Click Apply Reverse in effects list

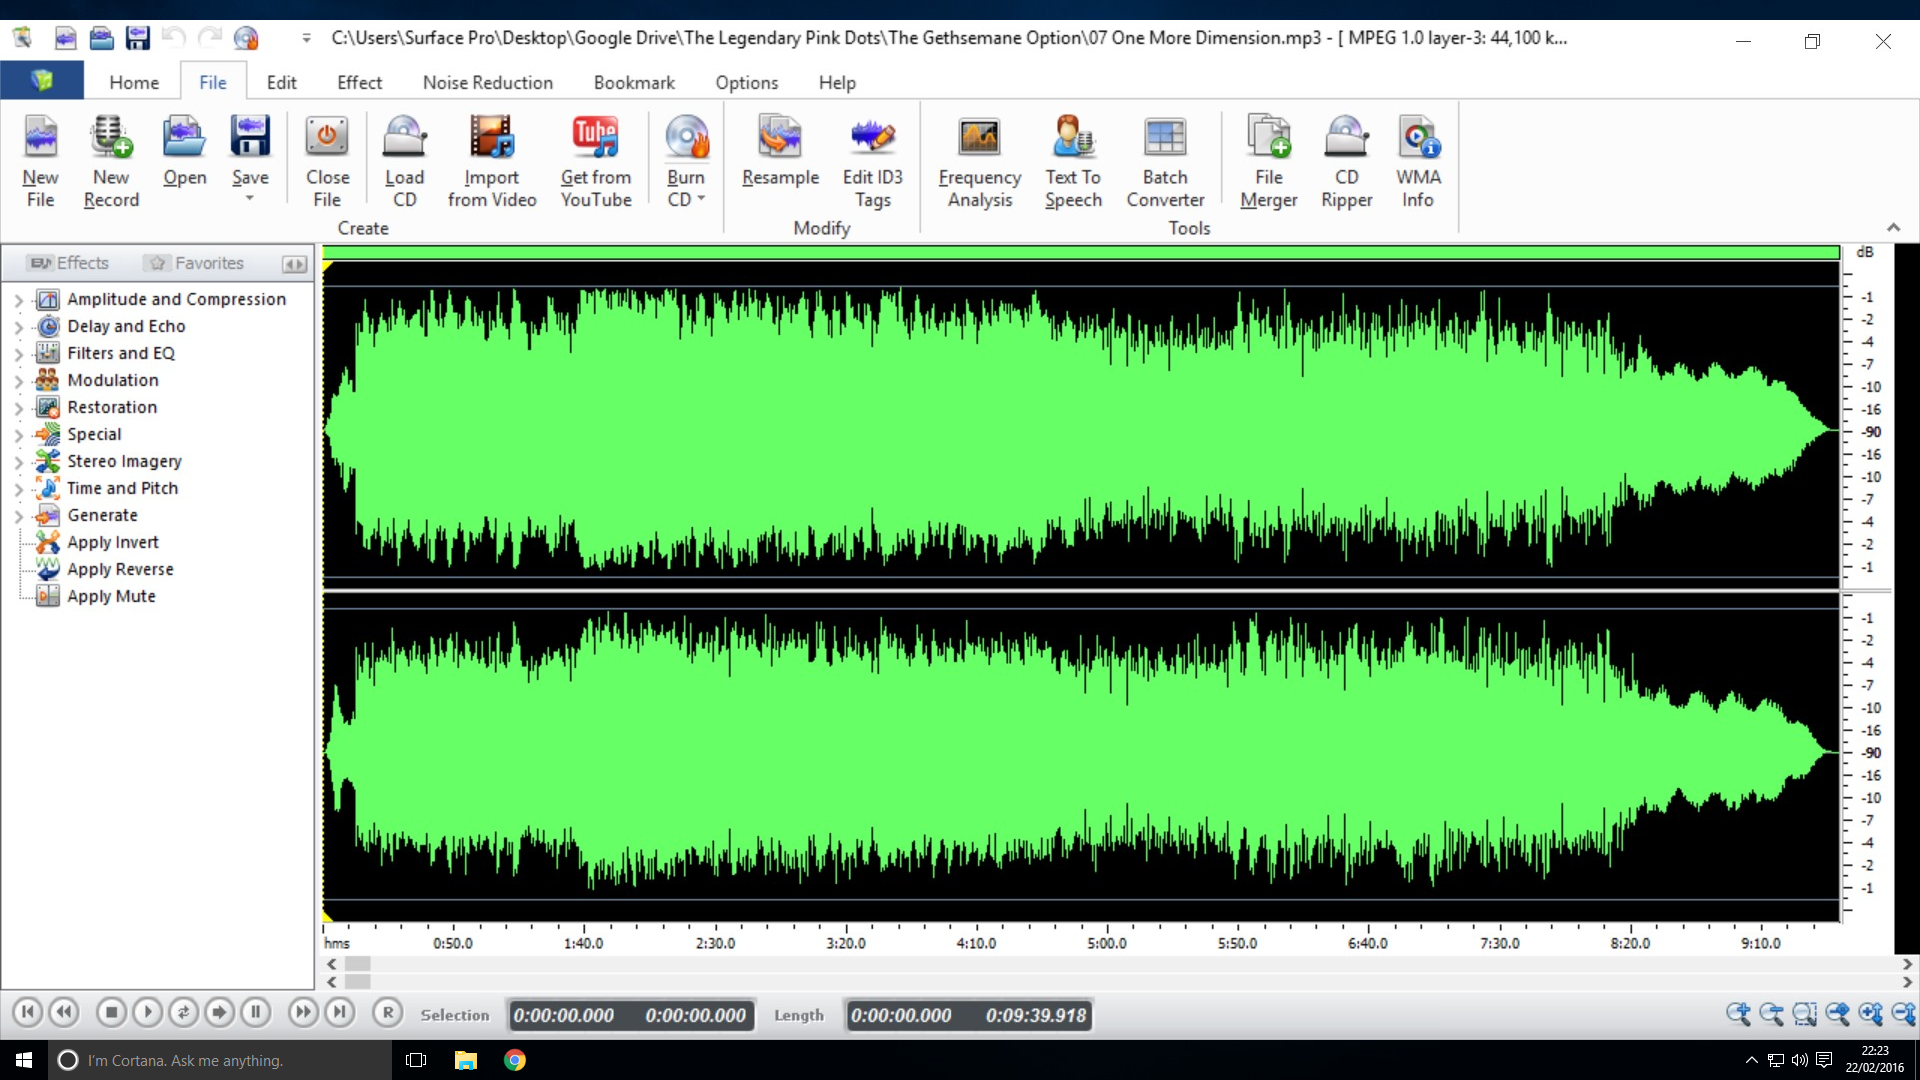(120, 568)
